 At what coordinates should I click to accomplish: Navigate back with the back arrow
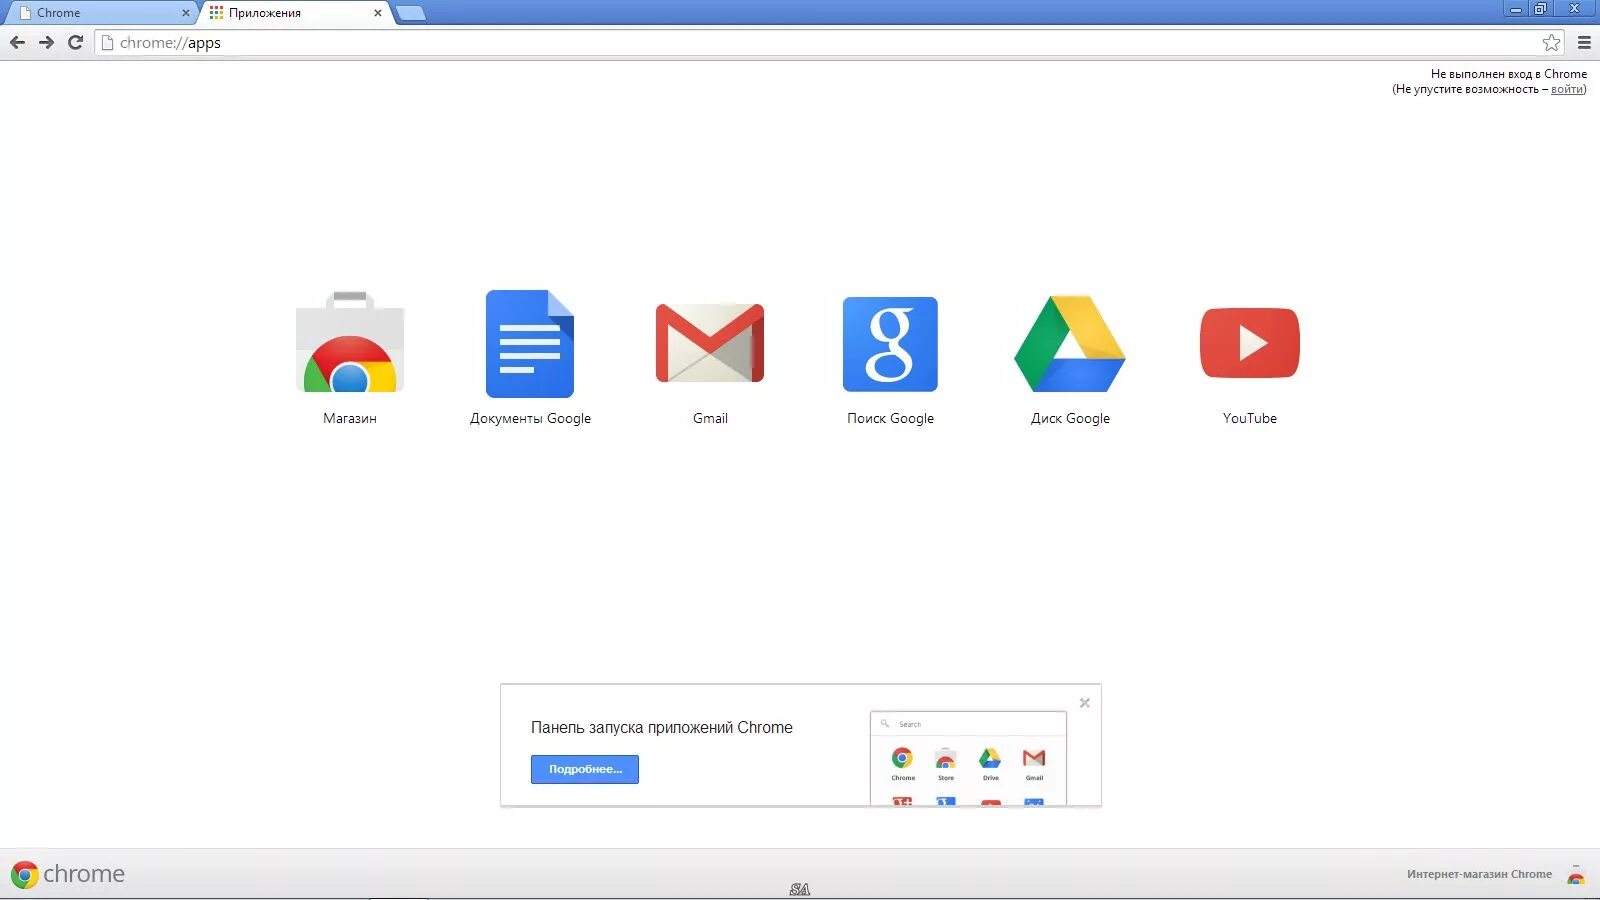tap(18, 43)
